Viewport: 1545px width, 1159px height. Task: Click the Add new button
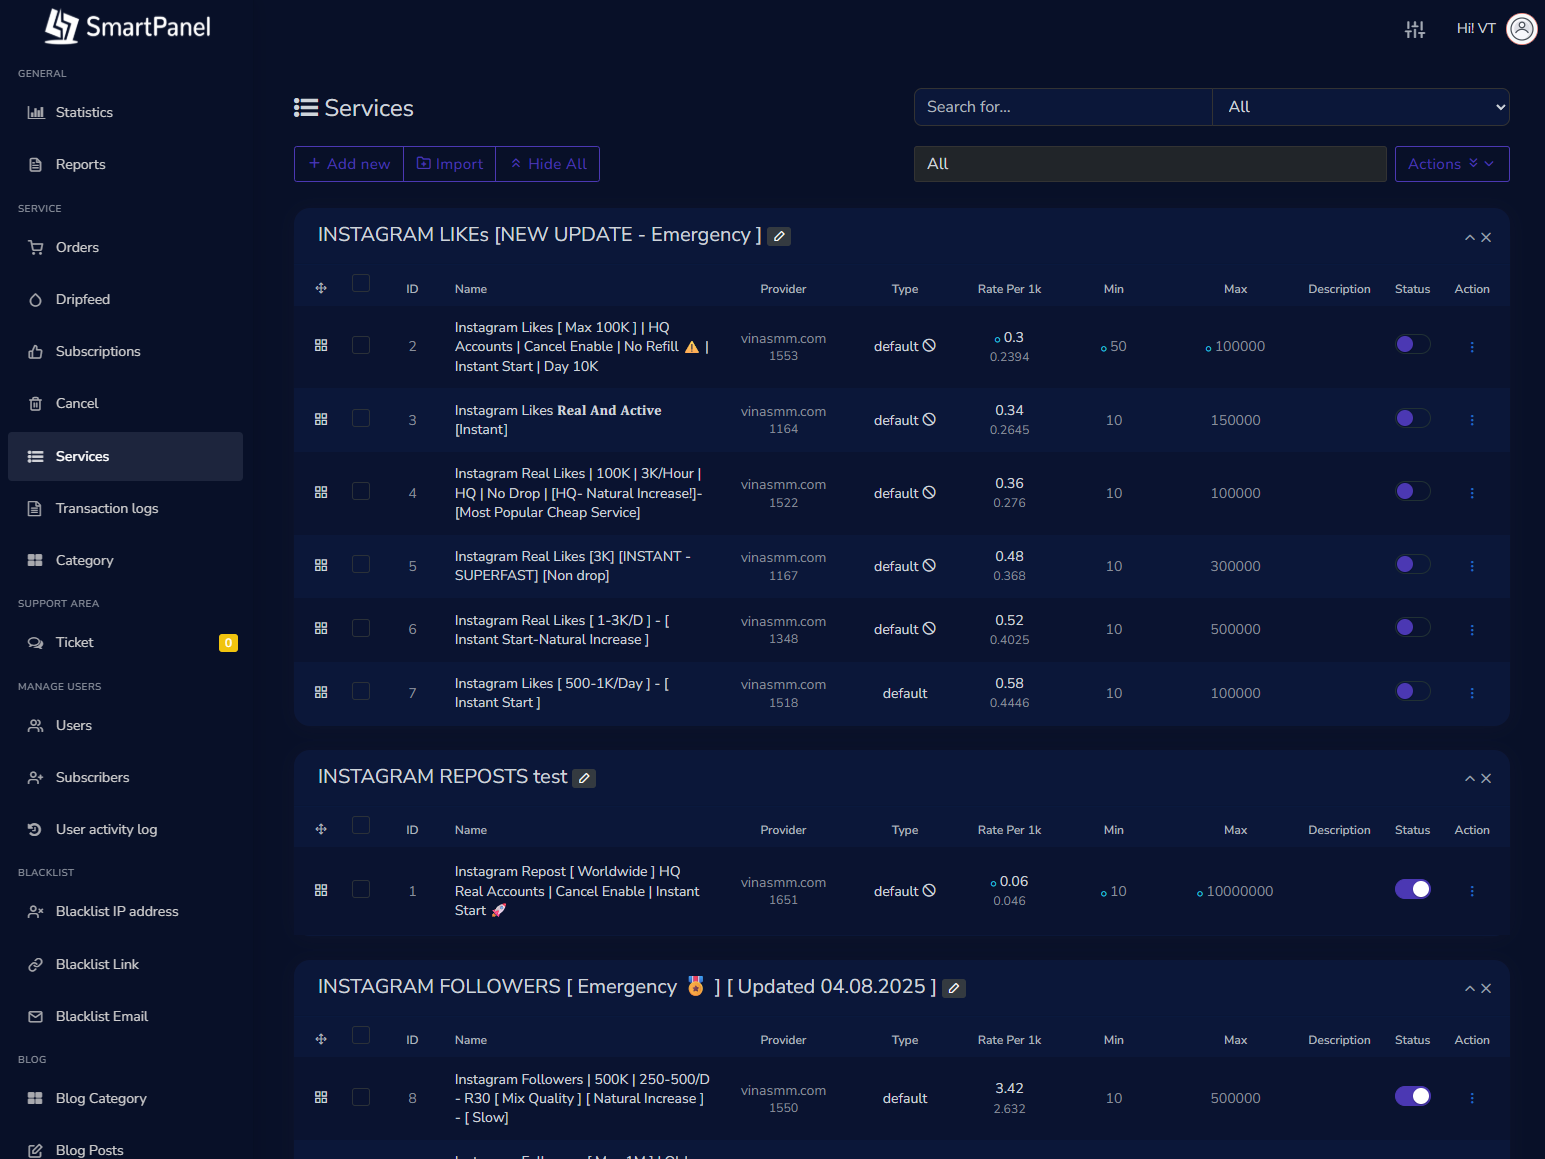pos(348,163)
